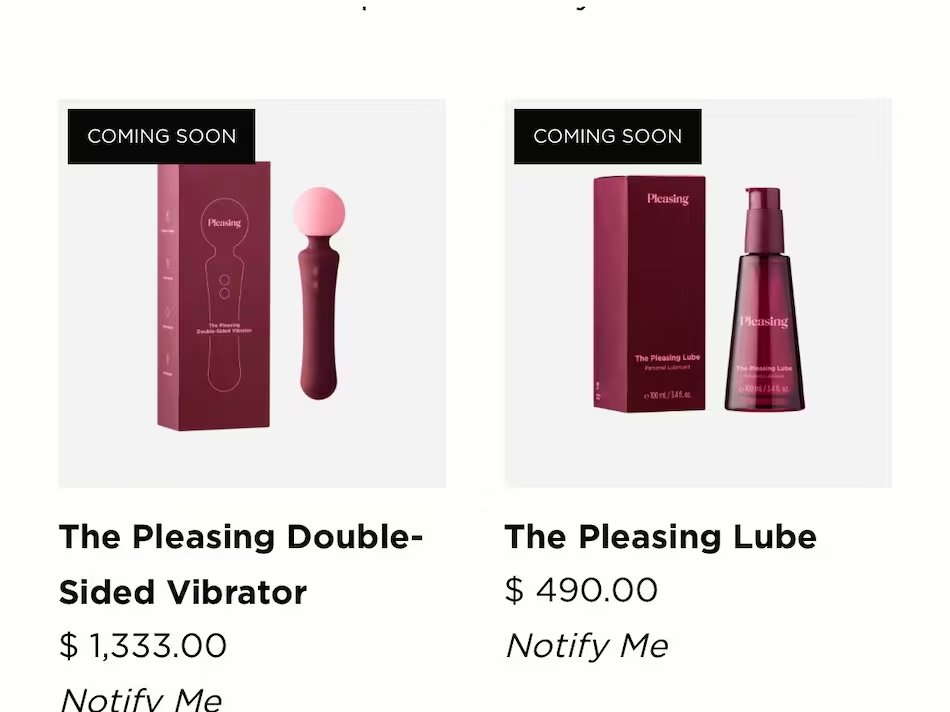Click the Pleasing logo on the bottle

click(764, 321)
